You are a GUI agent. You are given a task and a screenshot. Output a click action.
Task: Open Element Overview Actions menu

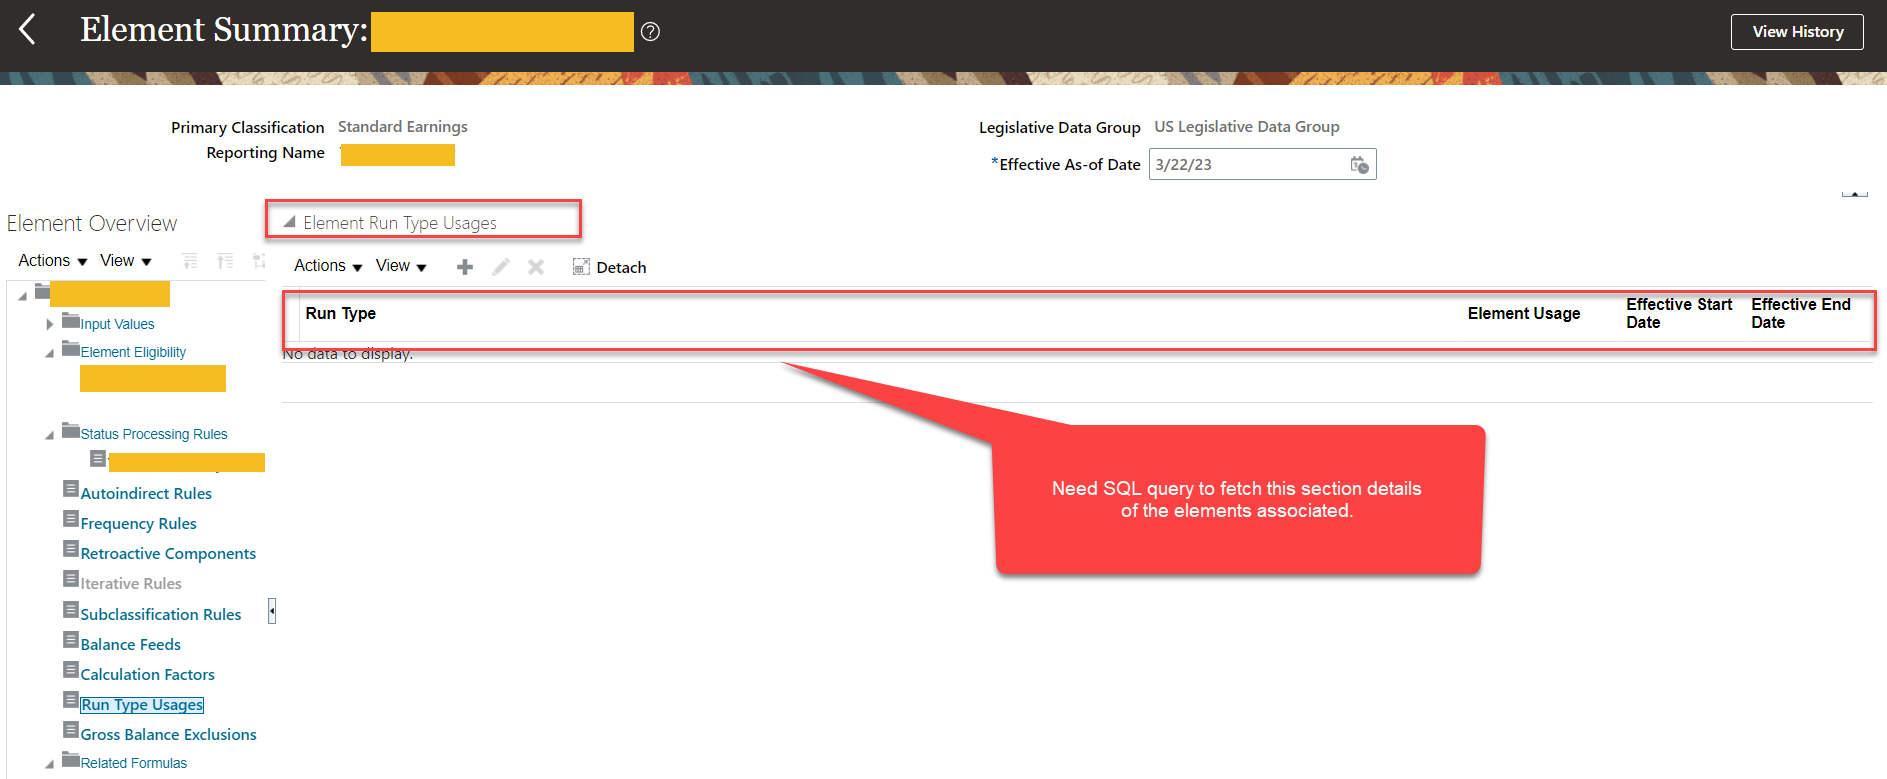coord(53,261)
